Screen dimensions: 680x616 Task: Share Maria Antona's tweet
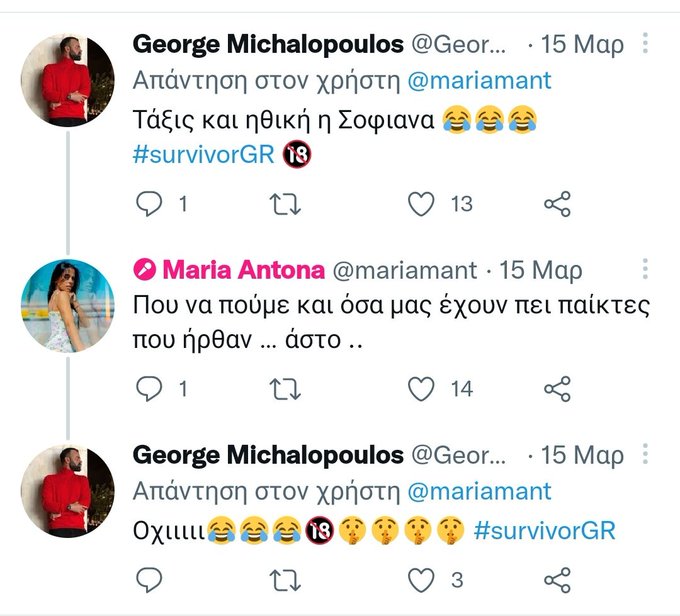[x=557, y=388]
